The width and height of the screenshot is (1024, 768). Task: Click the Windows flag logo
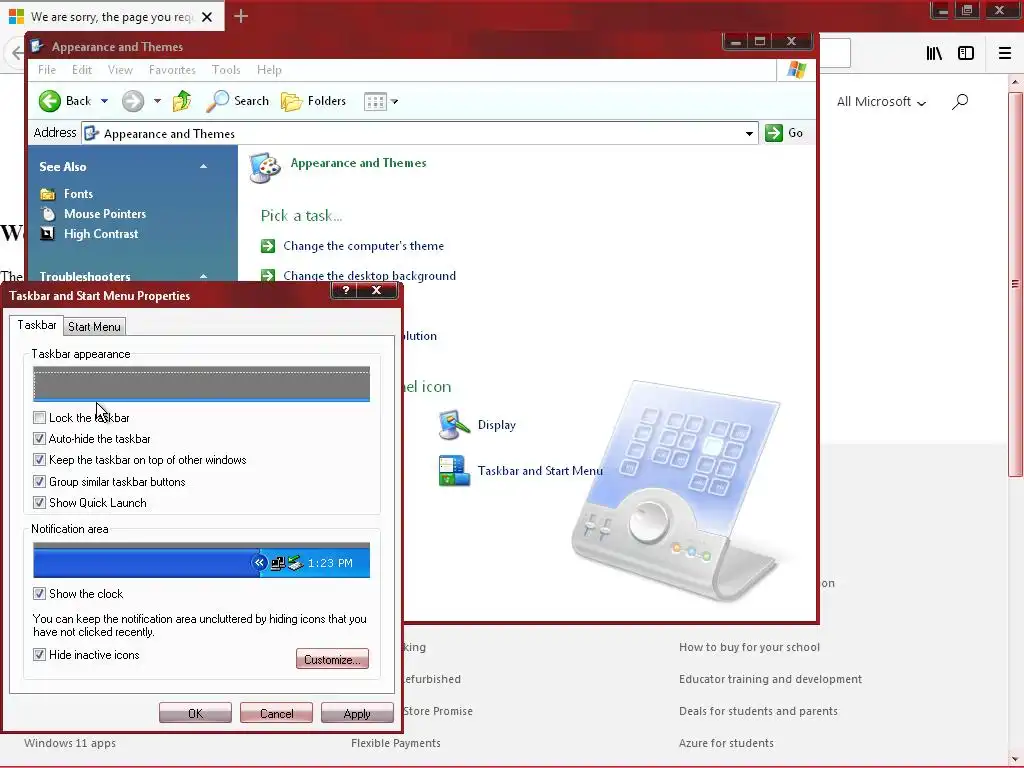(x=797, y=70)
